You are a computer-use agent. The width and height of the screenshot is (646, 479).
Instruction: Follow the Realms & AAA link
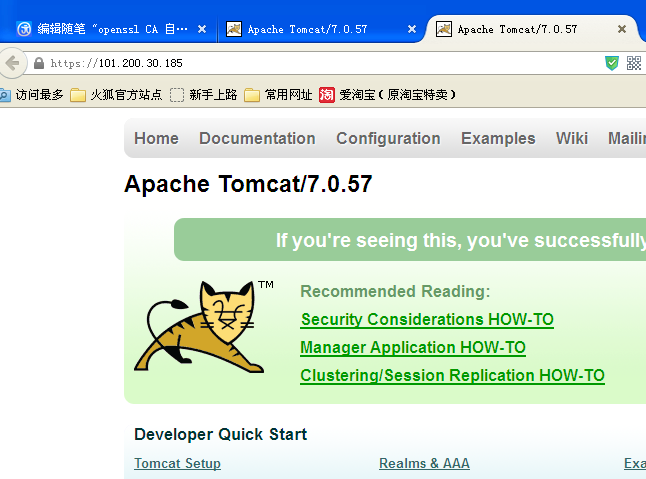click(424, 463)
